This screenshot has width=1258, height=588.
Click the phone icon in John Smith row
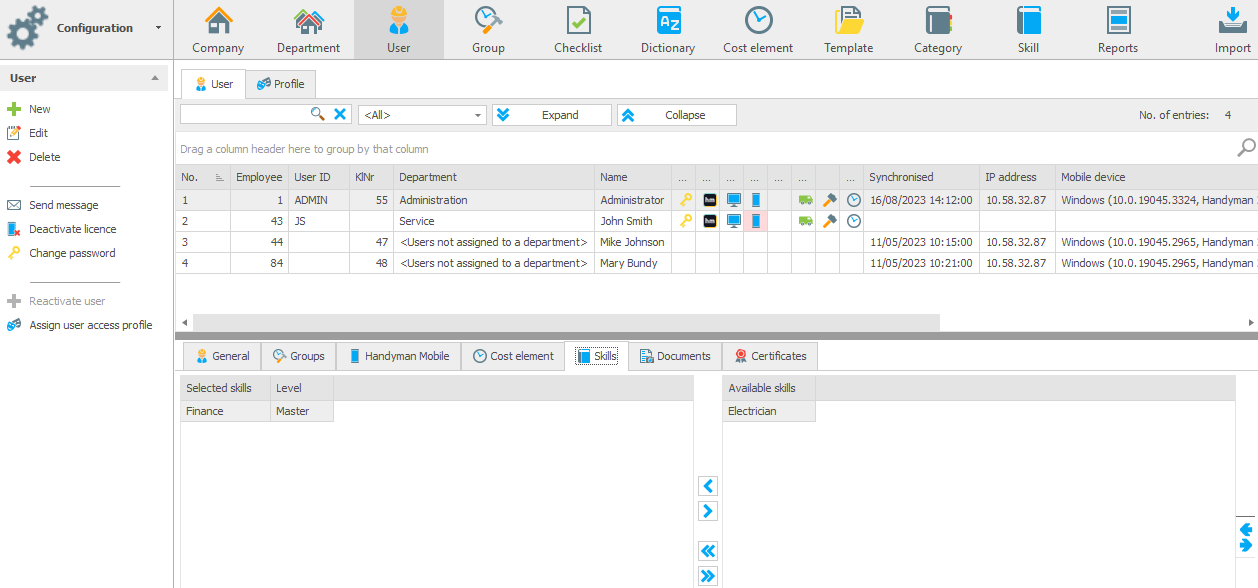(x=756, y=221)
